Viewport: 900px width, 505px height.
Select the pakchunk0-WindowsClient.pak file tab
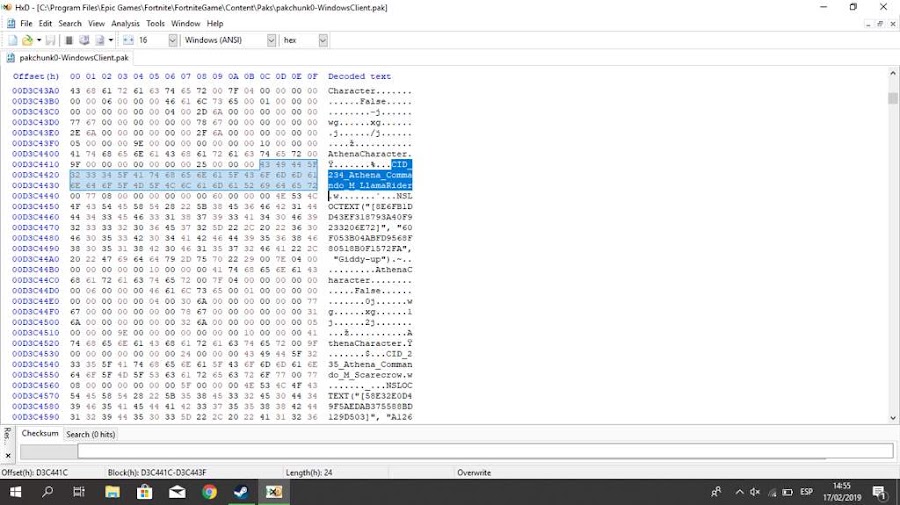(67, 57)
